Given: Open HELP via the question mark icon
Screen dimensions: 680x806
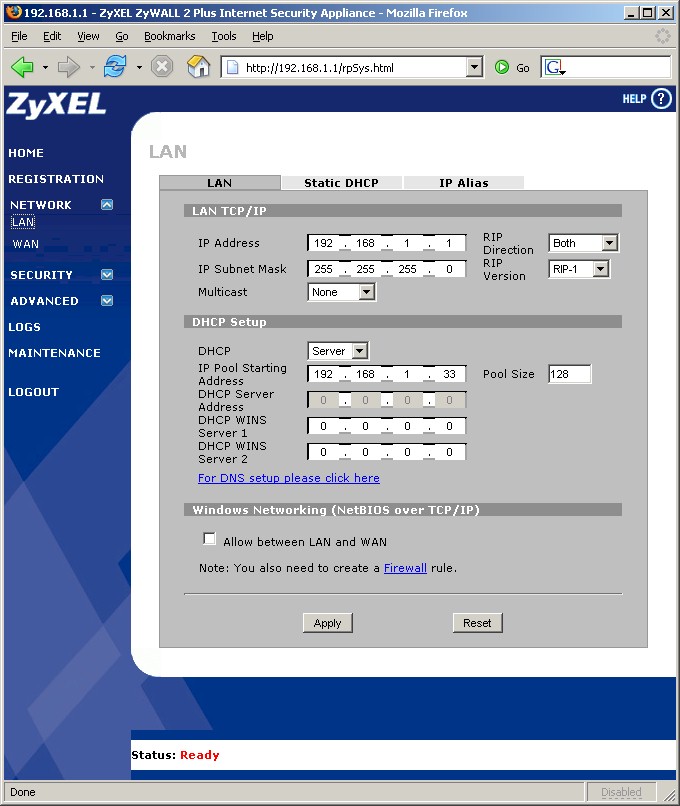Looking at the screenshot, I should [661, 99].
